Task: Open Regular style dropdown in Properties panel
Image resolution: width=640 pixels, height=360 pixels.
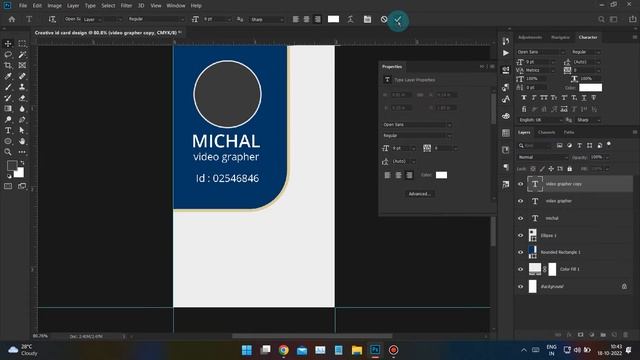Action: (x=417, y=136)
